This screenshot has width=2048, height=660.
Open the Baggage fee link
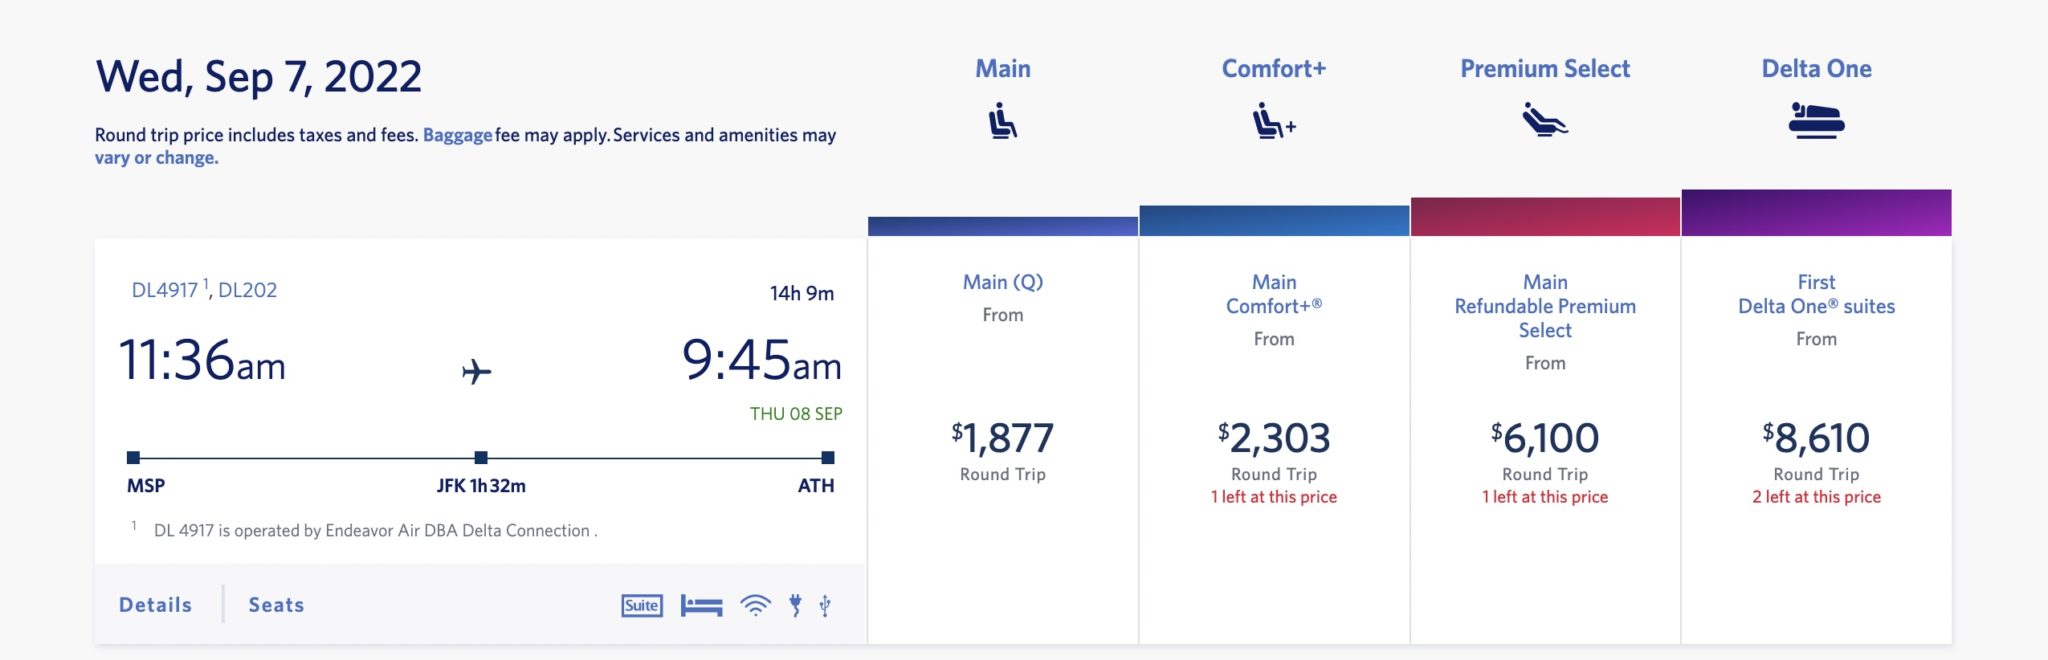(457, 135)
